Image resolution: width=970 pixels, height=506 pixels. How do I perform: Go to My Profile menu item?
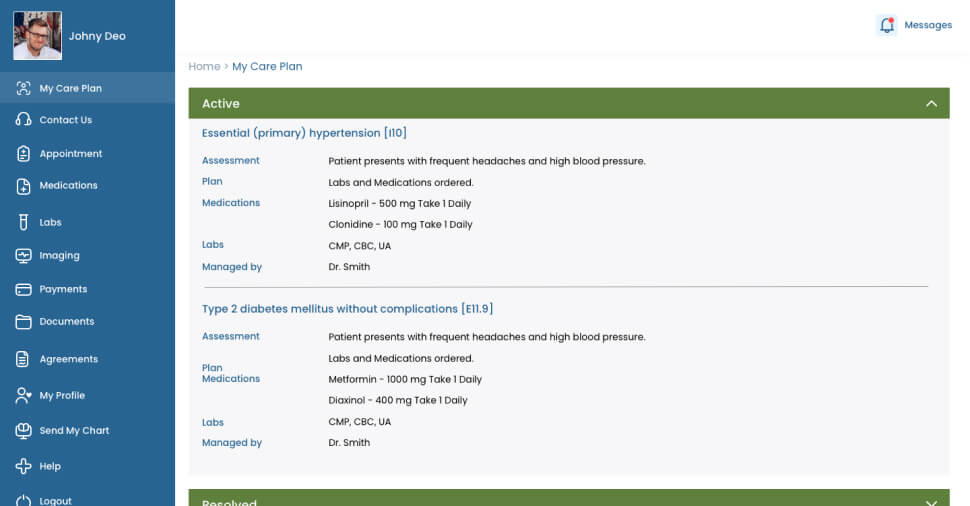click(62, 395)
